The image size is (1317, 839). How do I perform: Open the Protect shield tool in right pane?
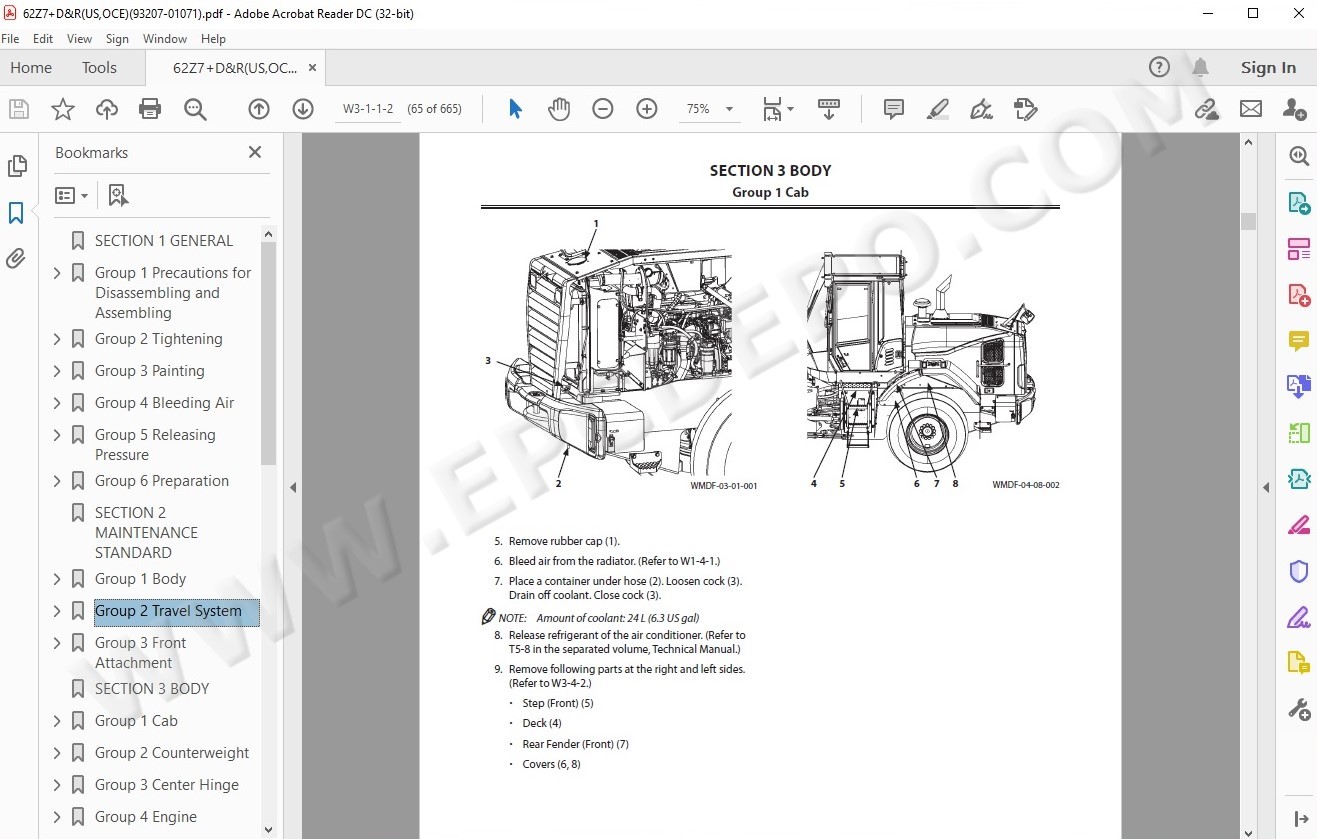pos(1299,571)
